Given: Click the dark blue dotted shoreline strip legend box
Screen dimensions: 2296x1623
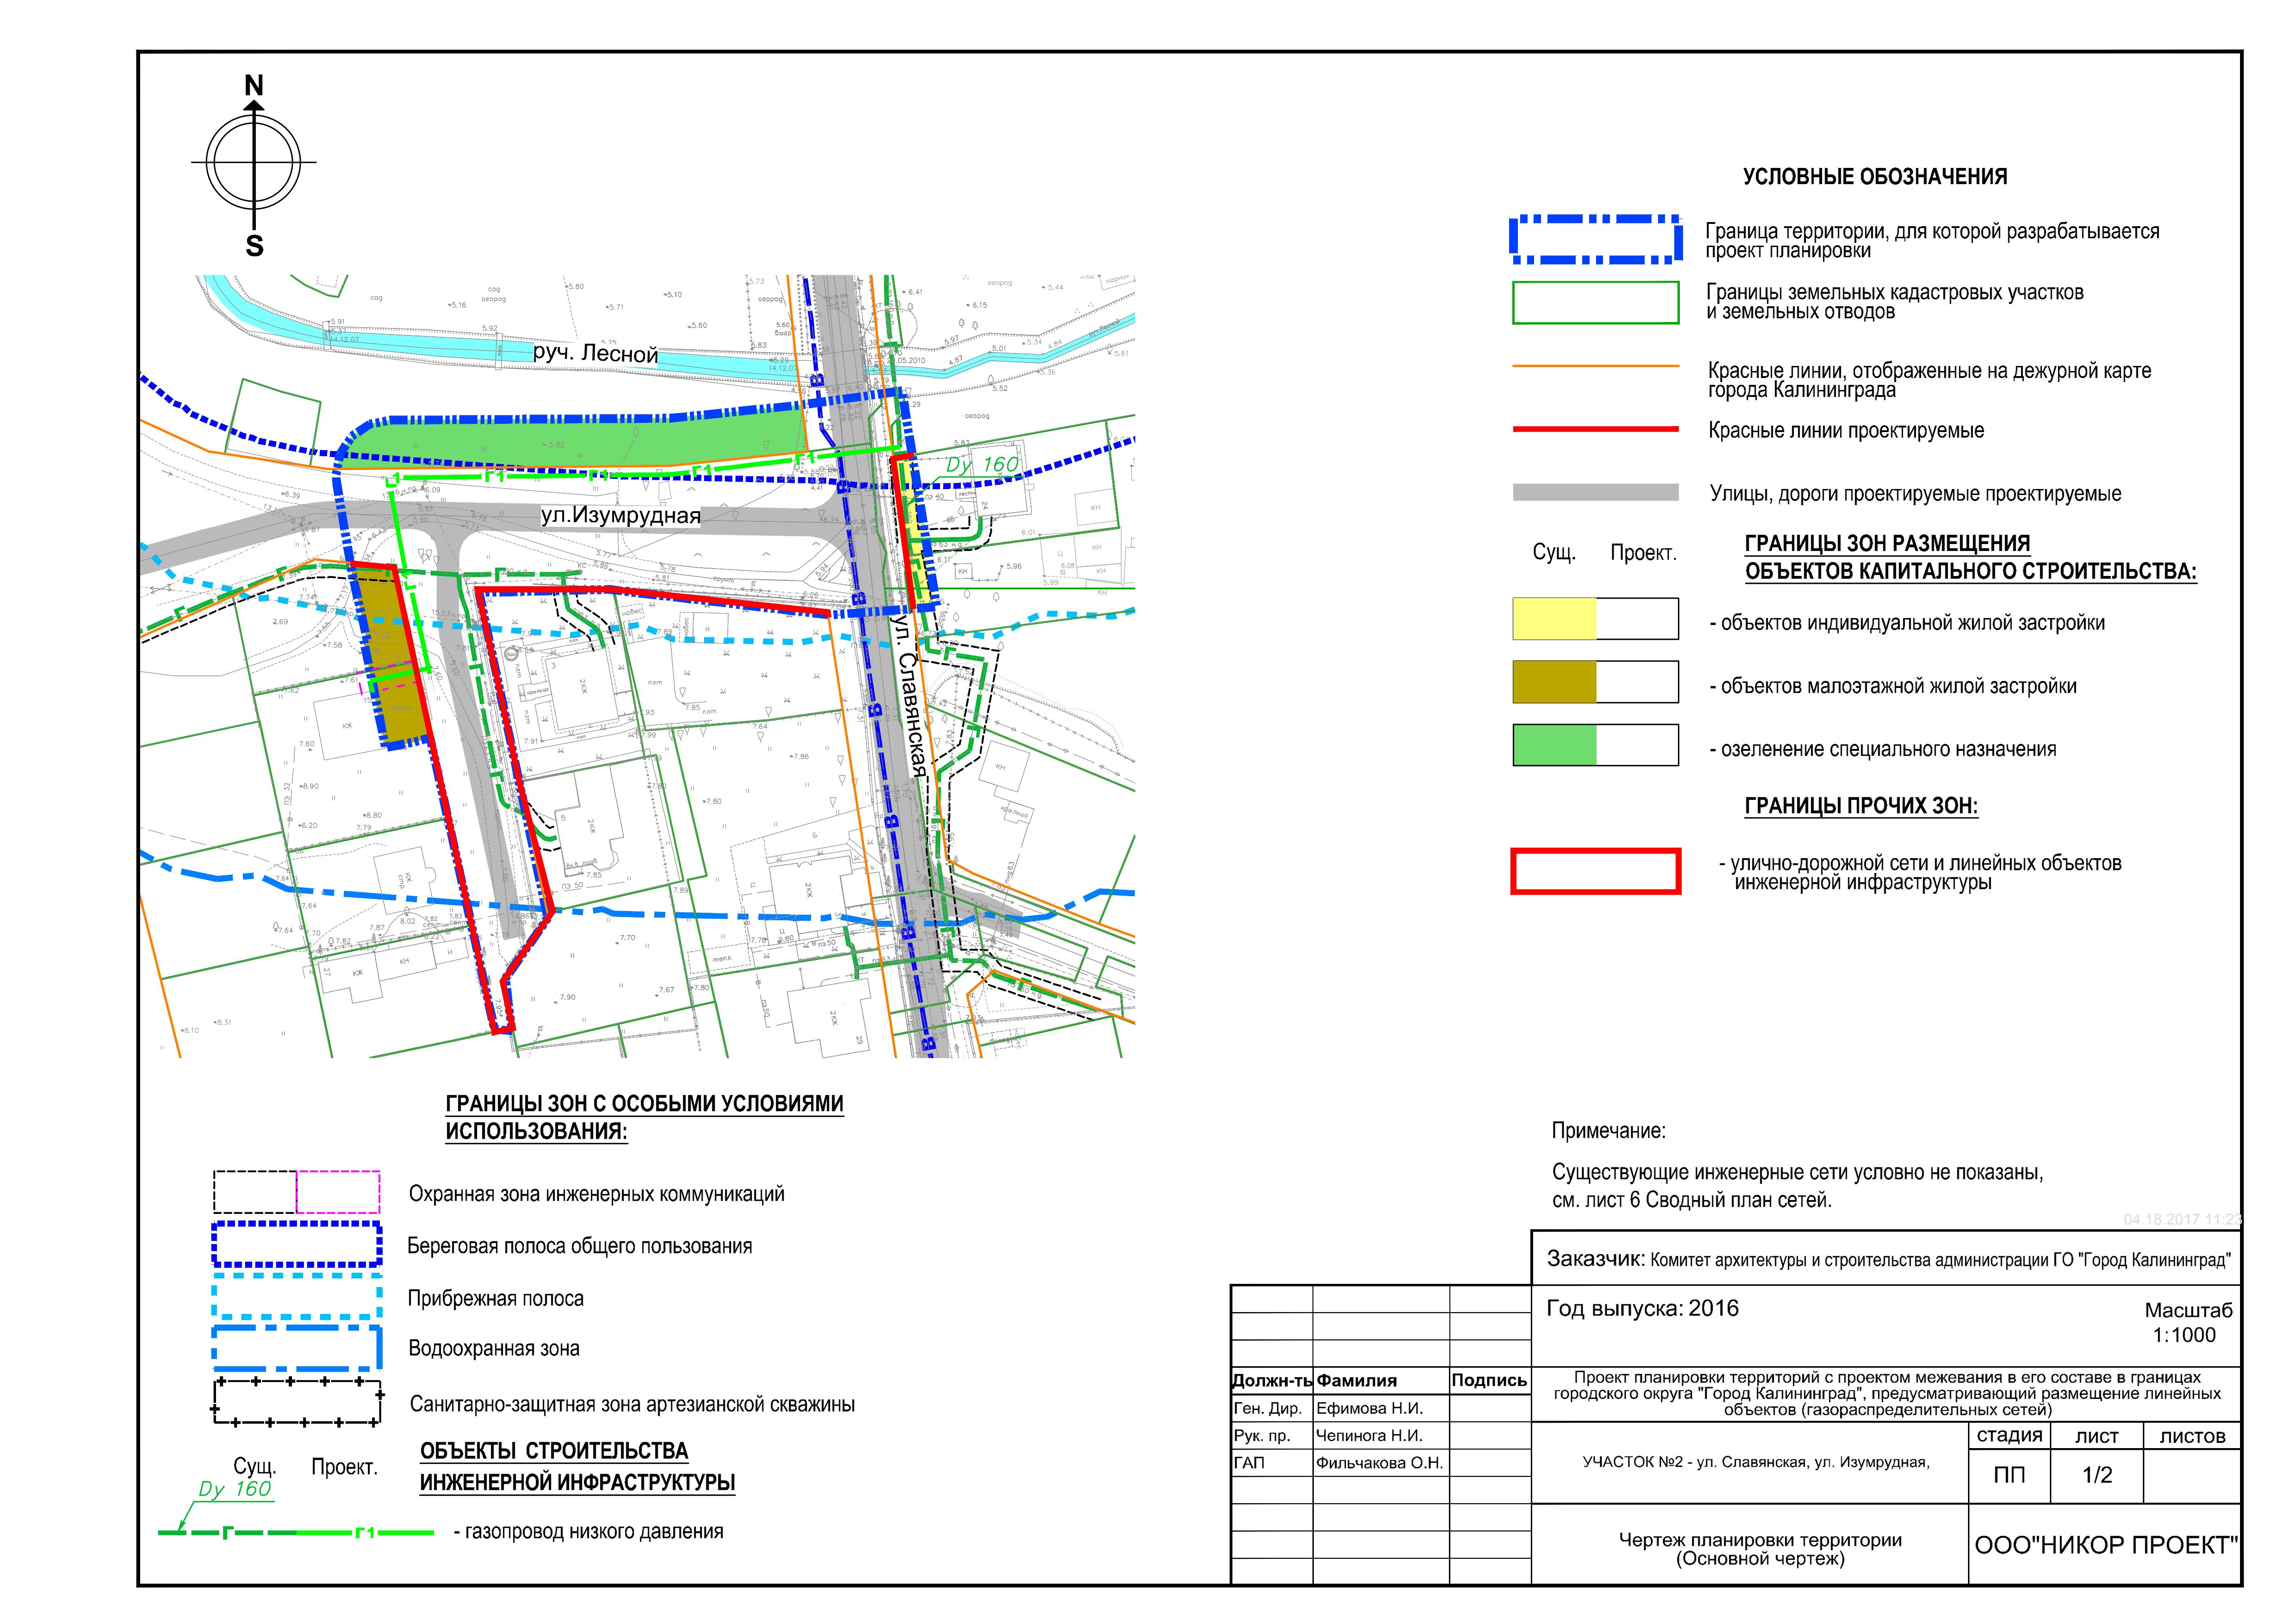Looking at the screenshot, I should click(296, 1245).
